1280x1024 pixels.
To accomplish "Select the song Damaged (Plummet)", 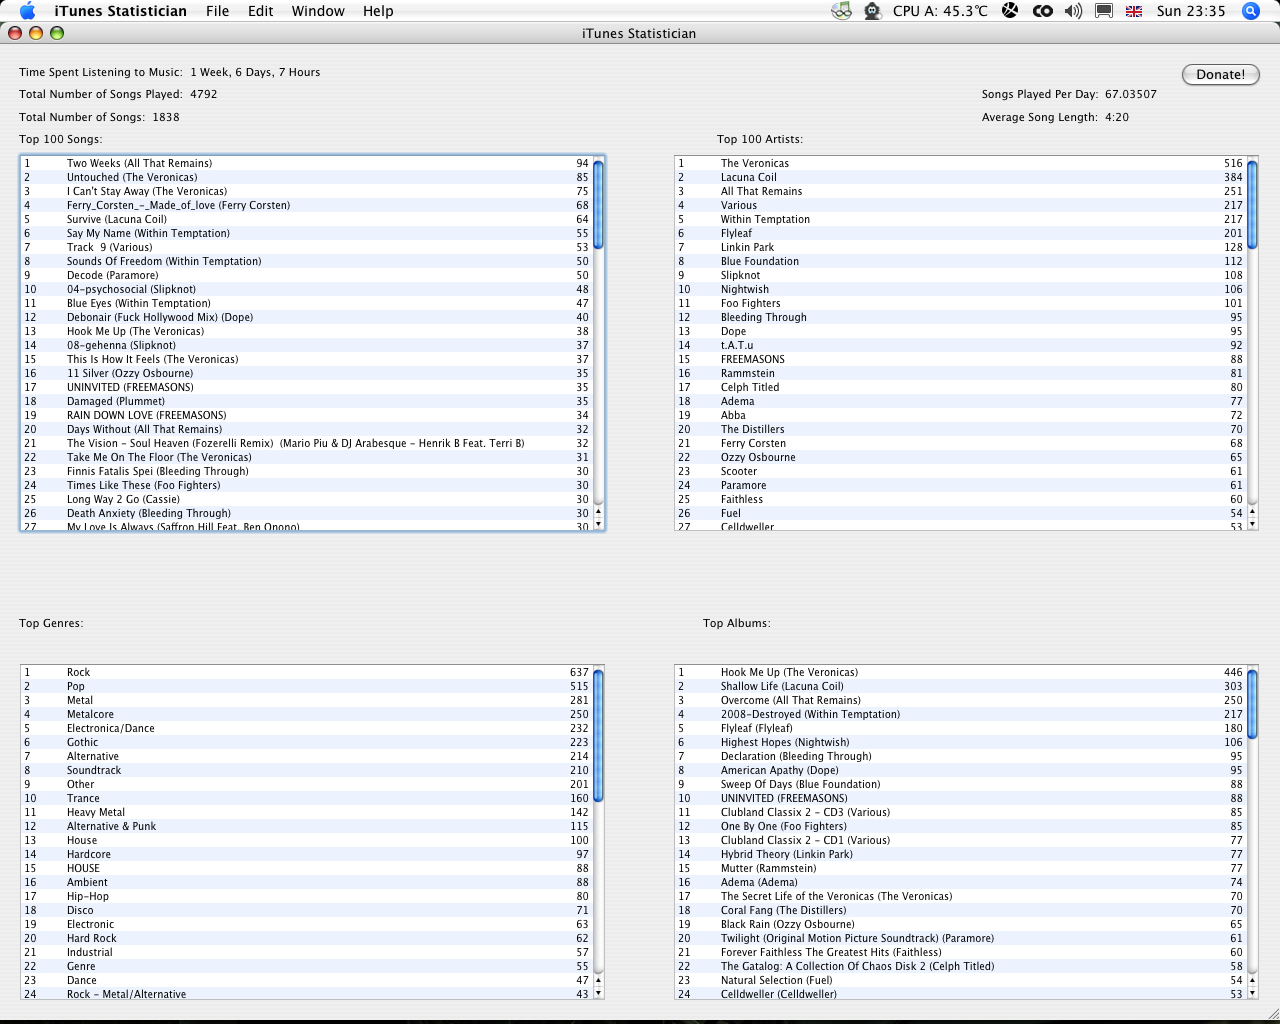I will point(307,401).
